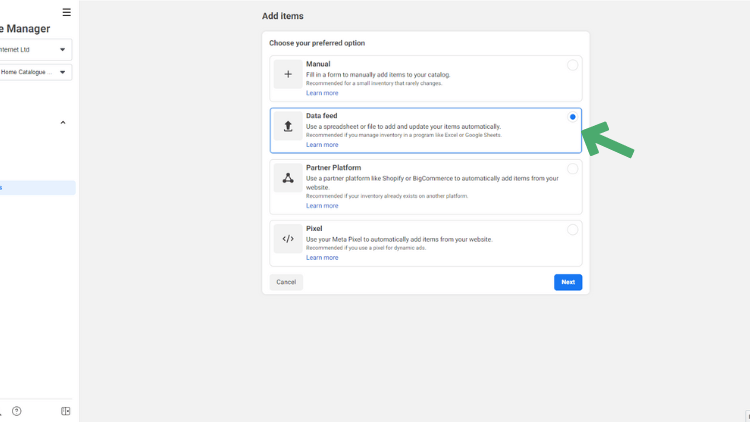Click the 'Pixel' option title
Screen dimensions: 750x422
click(314, 229)
